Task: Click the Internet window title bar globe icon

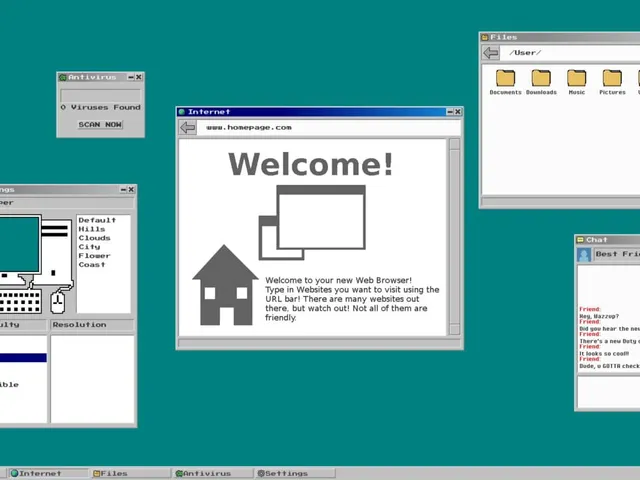Action: (x=182, y=112)
